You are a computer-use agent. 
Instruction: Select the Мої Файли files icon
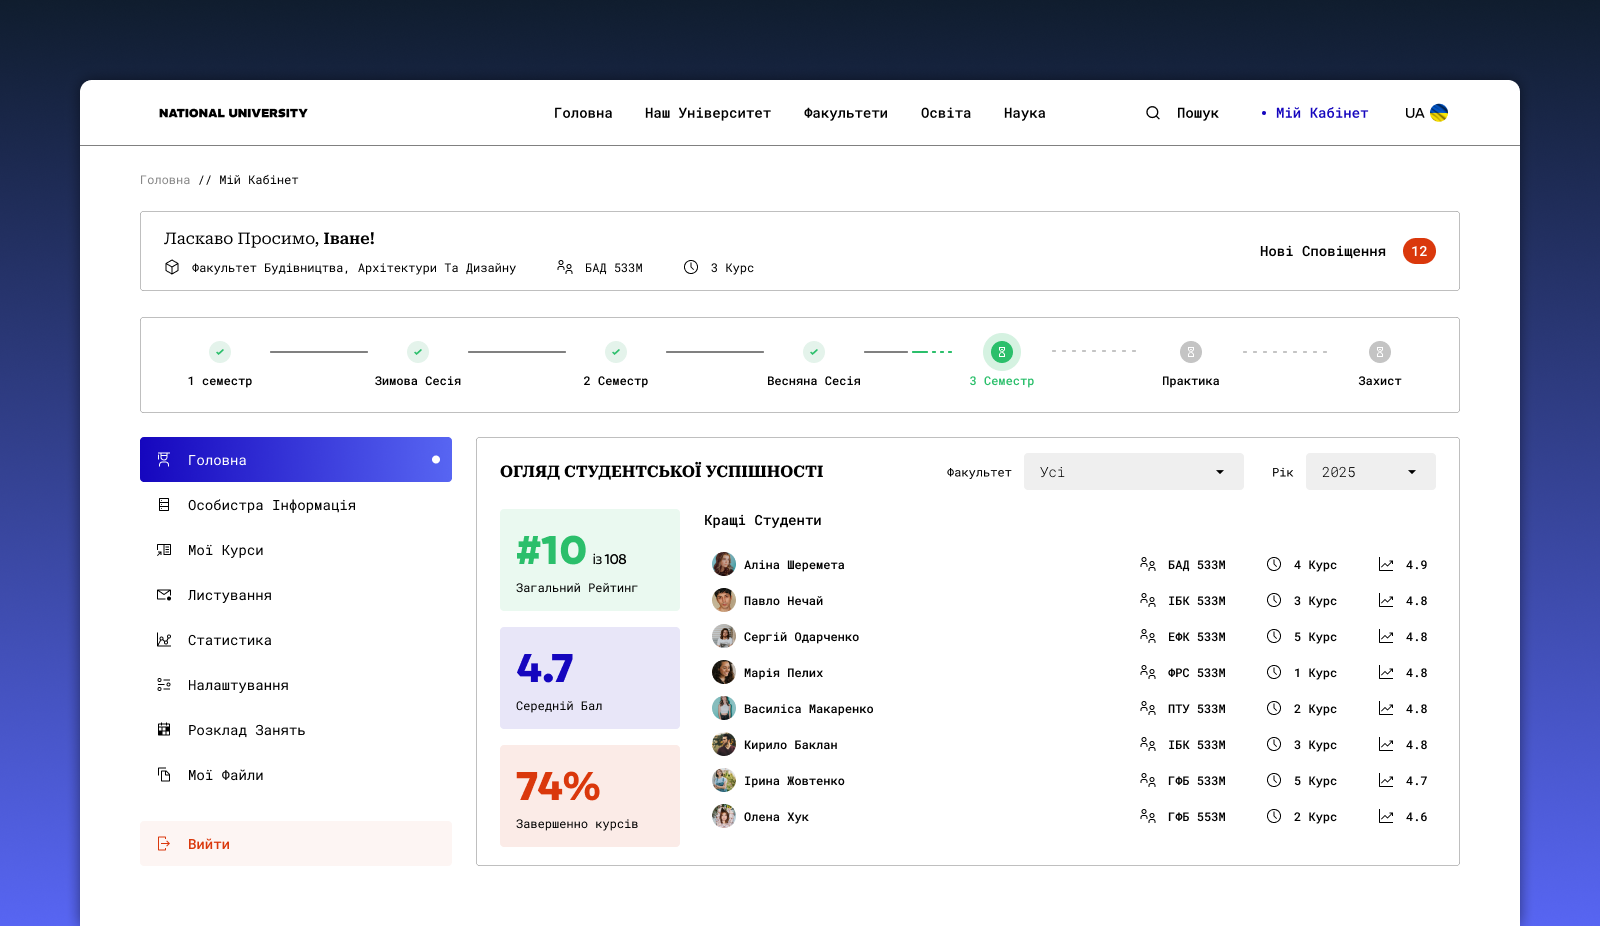coord(164,774)
